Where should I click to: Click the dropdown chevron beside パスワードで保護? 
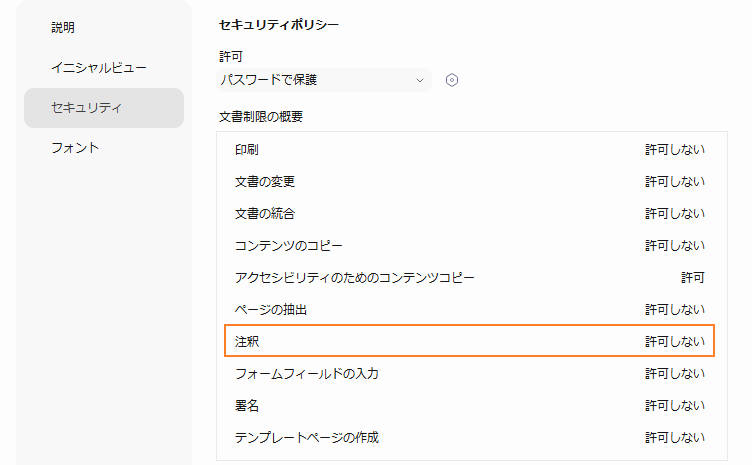(420, 80)
